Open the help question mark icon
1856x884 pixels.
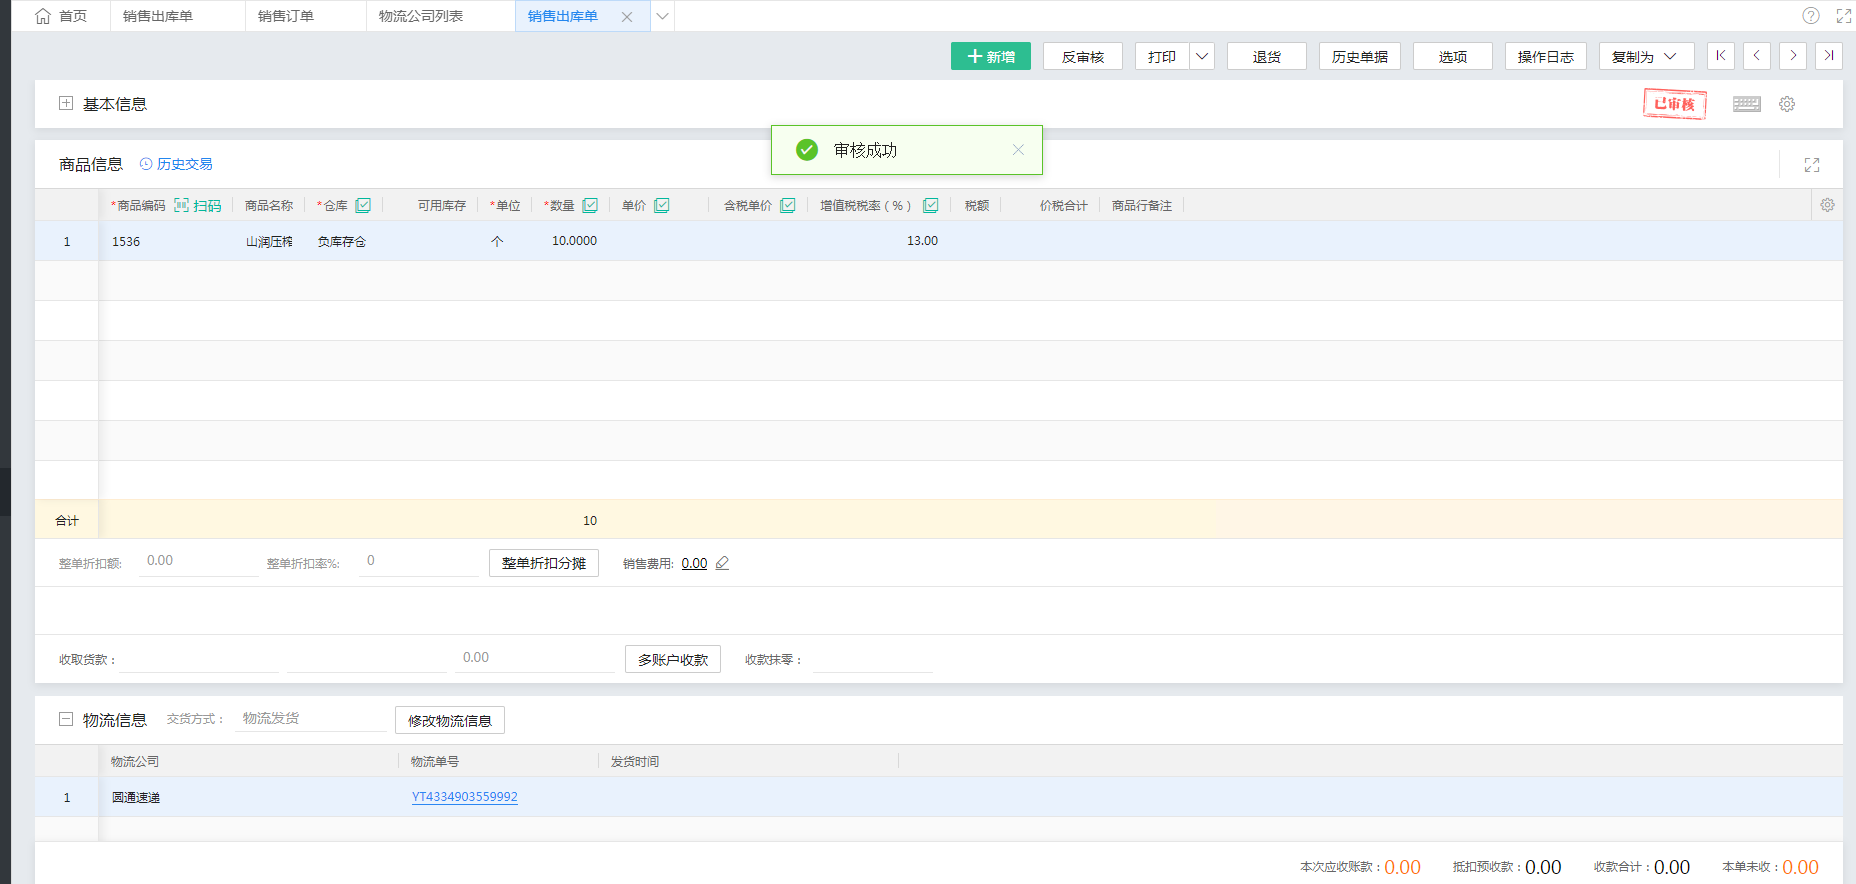pyautogui.click(x=1811, y=16)
